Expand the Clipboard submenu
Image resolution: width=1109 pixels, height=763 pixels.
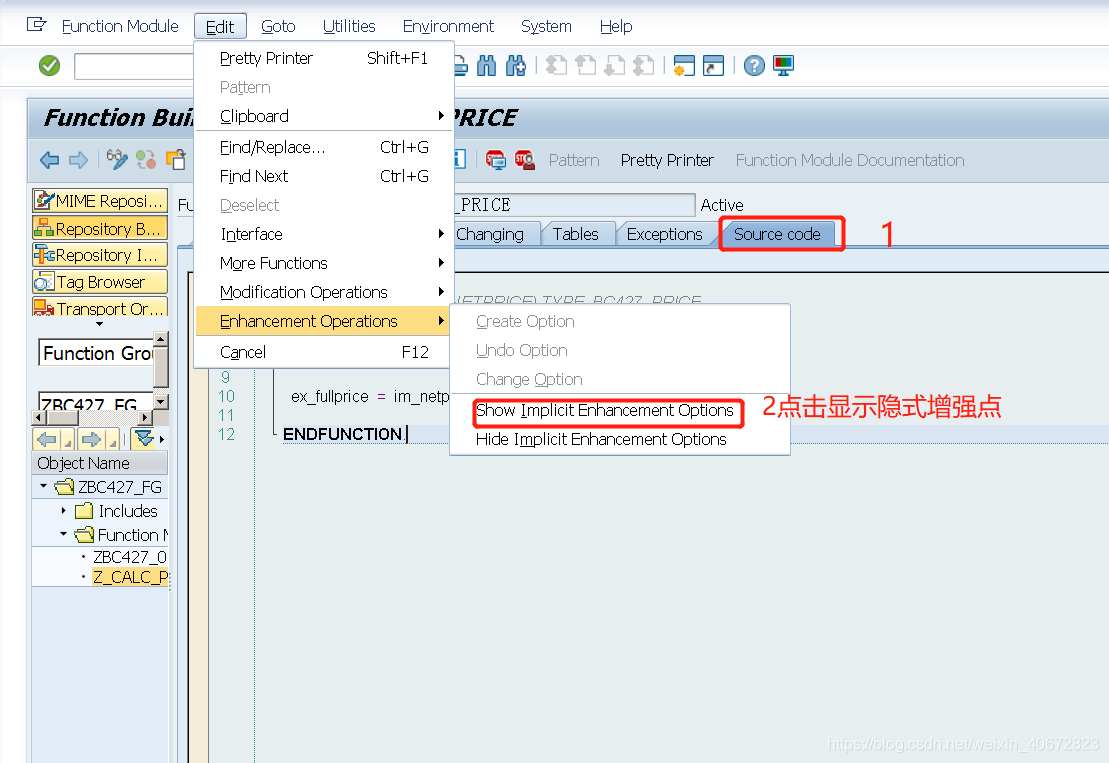point(324,116)
